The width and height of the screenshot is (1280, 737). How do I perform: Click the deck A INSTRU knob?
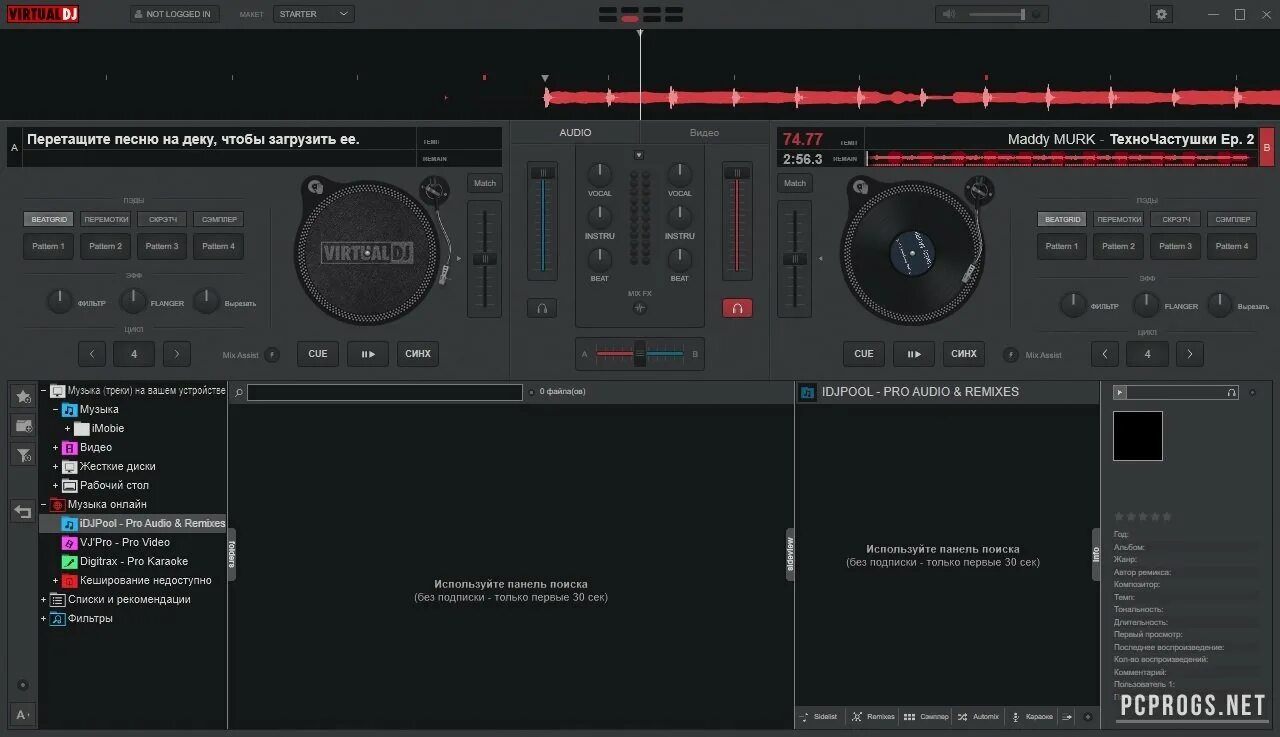coord(599,216)
